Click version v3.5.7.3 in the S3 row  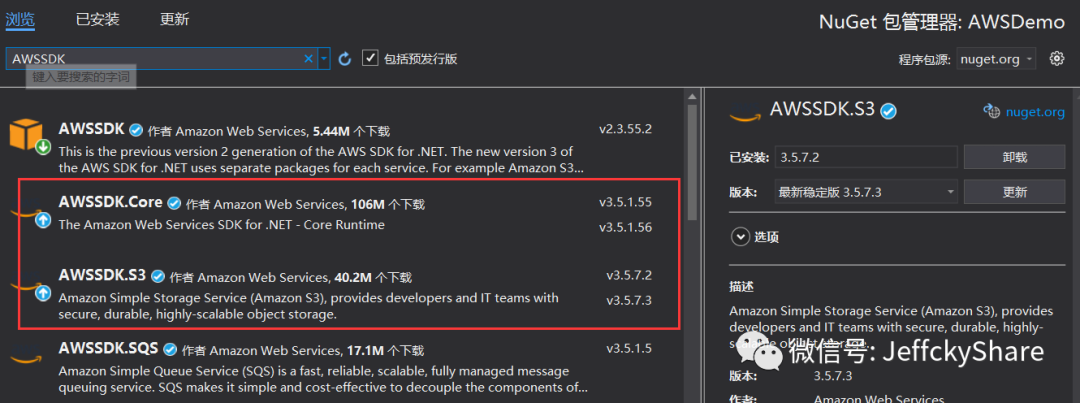pos(629,300)
